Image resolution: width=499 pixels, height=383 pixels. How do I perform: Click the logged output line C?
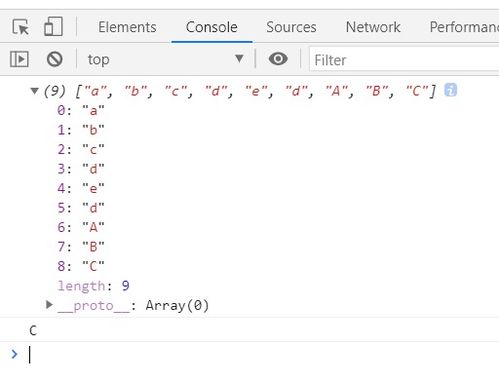point(33,330)
